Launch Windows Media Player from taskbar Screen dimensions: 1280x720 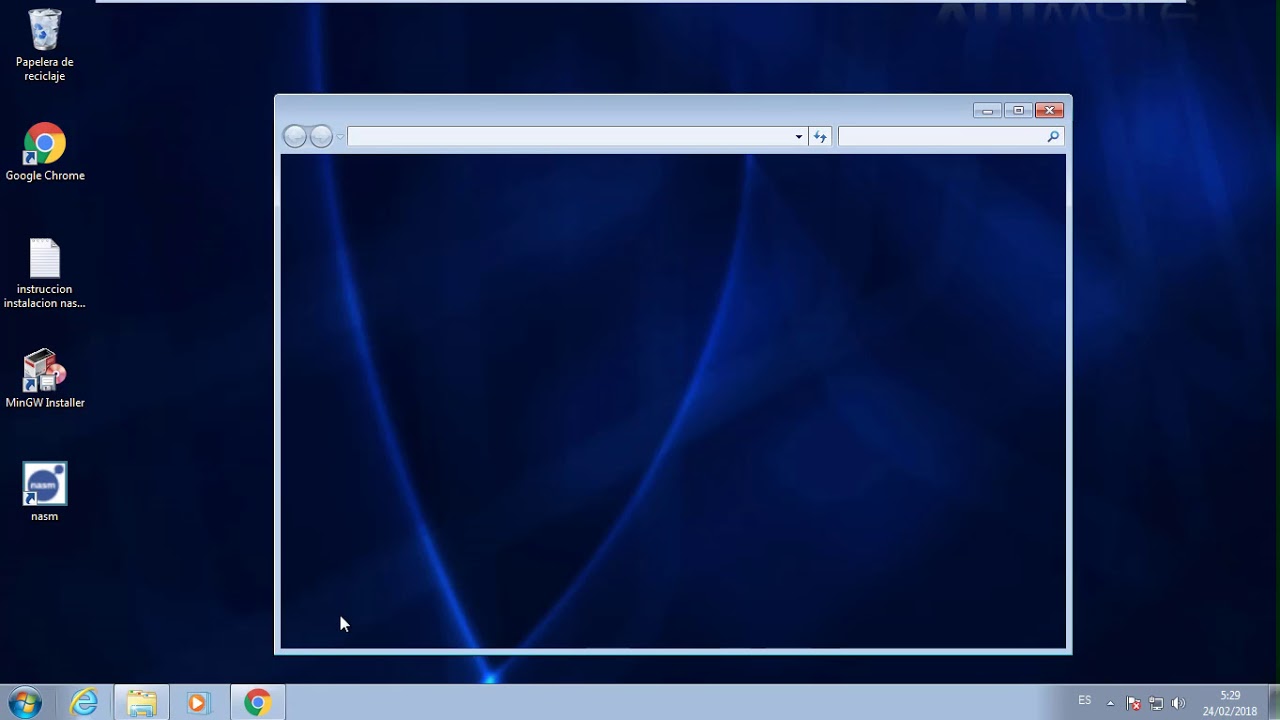198,703
